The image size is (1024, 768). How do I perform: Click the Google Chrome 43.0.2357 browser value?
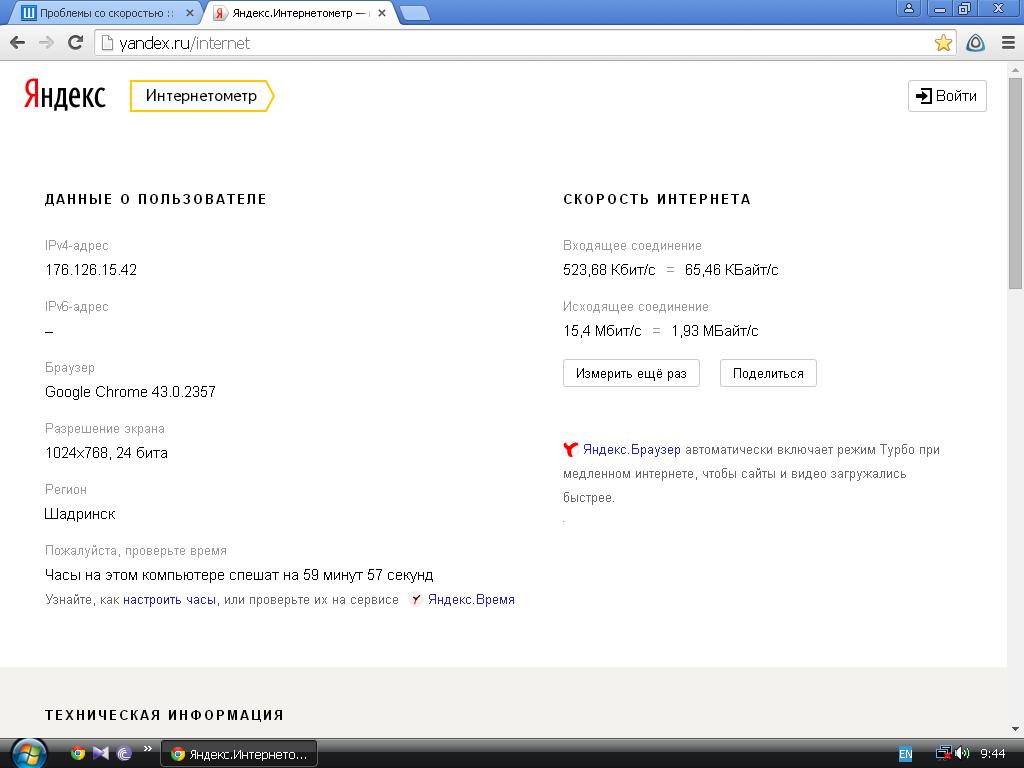tap(130, 392)
